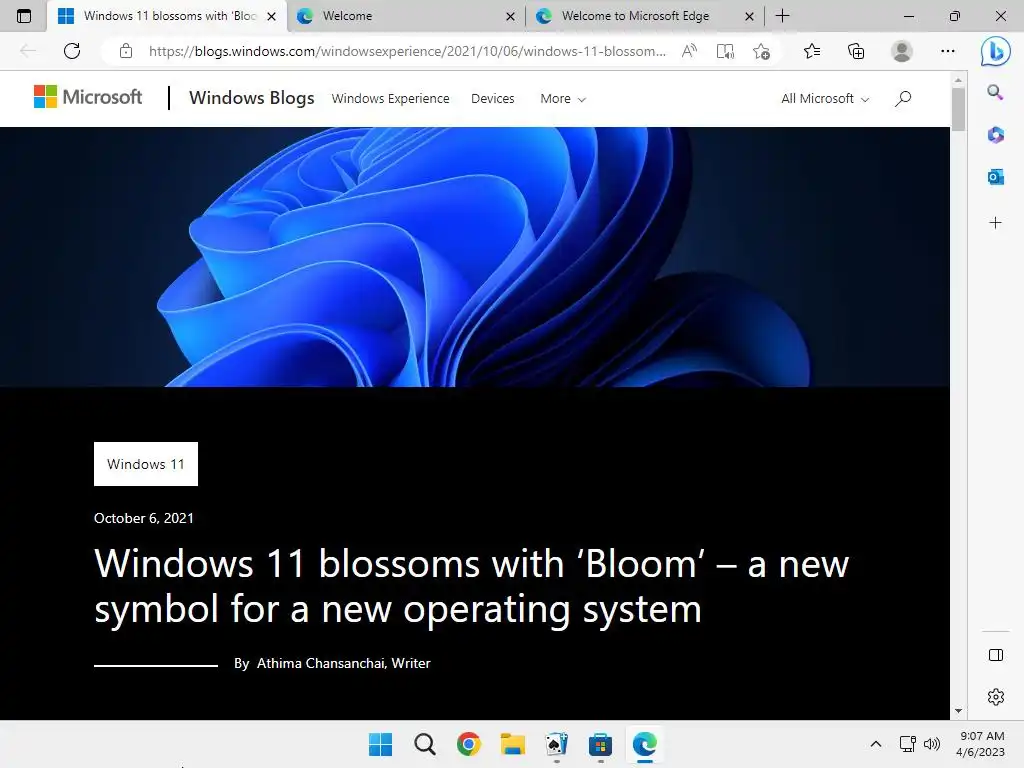Expand the All Microsoft menu
Image resolution: width=1024 pixels, height=768 pixels.
click(825, 99)
